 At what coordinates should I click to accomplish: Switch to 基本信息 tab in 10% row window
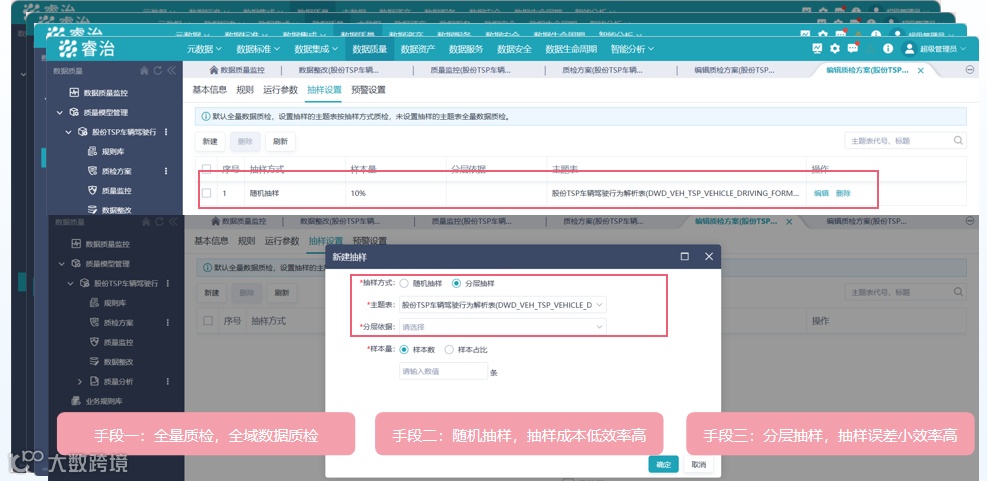click(x=210, y=90)
